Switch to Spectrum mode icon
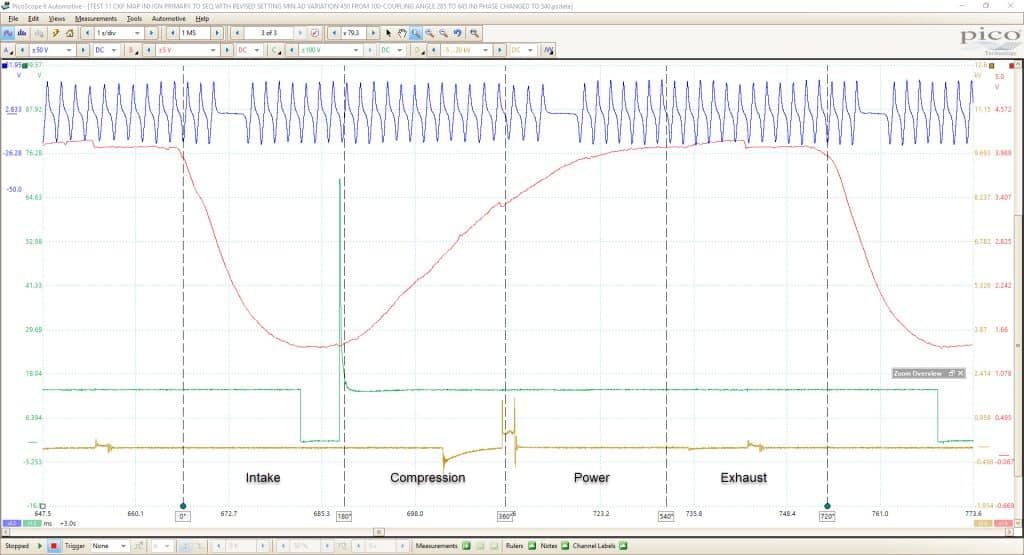Viewport: 1024px width, 555px height. click(x=22, y=33)
